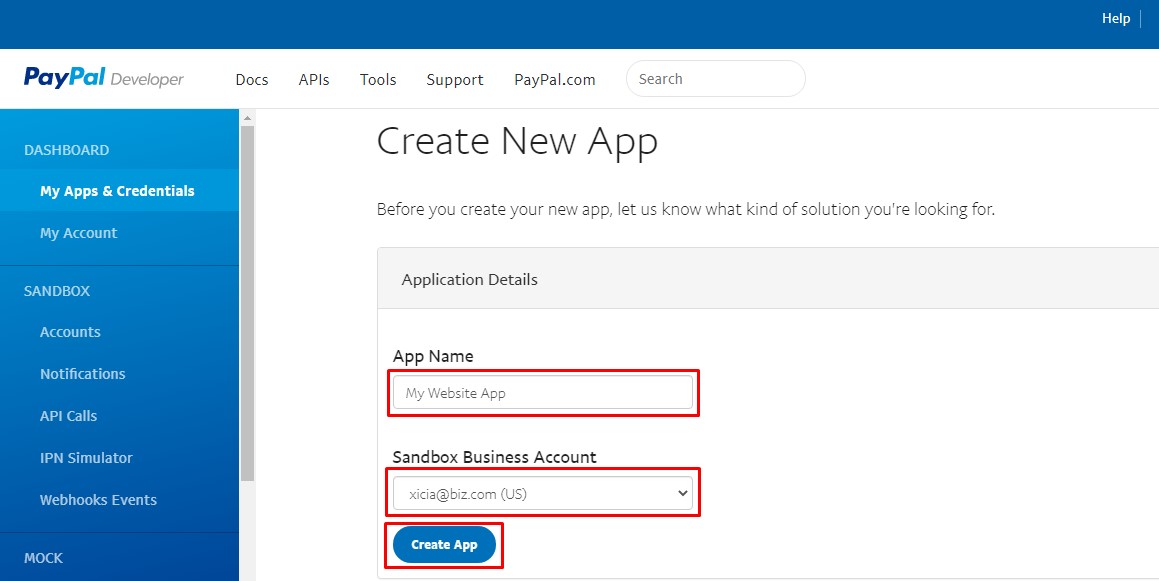
Task: Select My Apps & Credentials in the sidebar
Action: [x=117, y=191]
